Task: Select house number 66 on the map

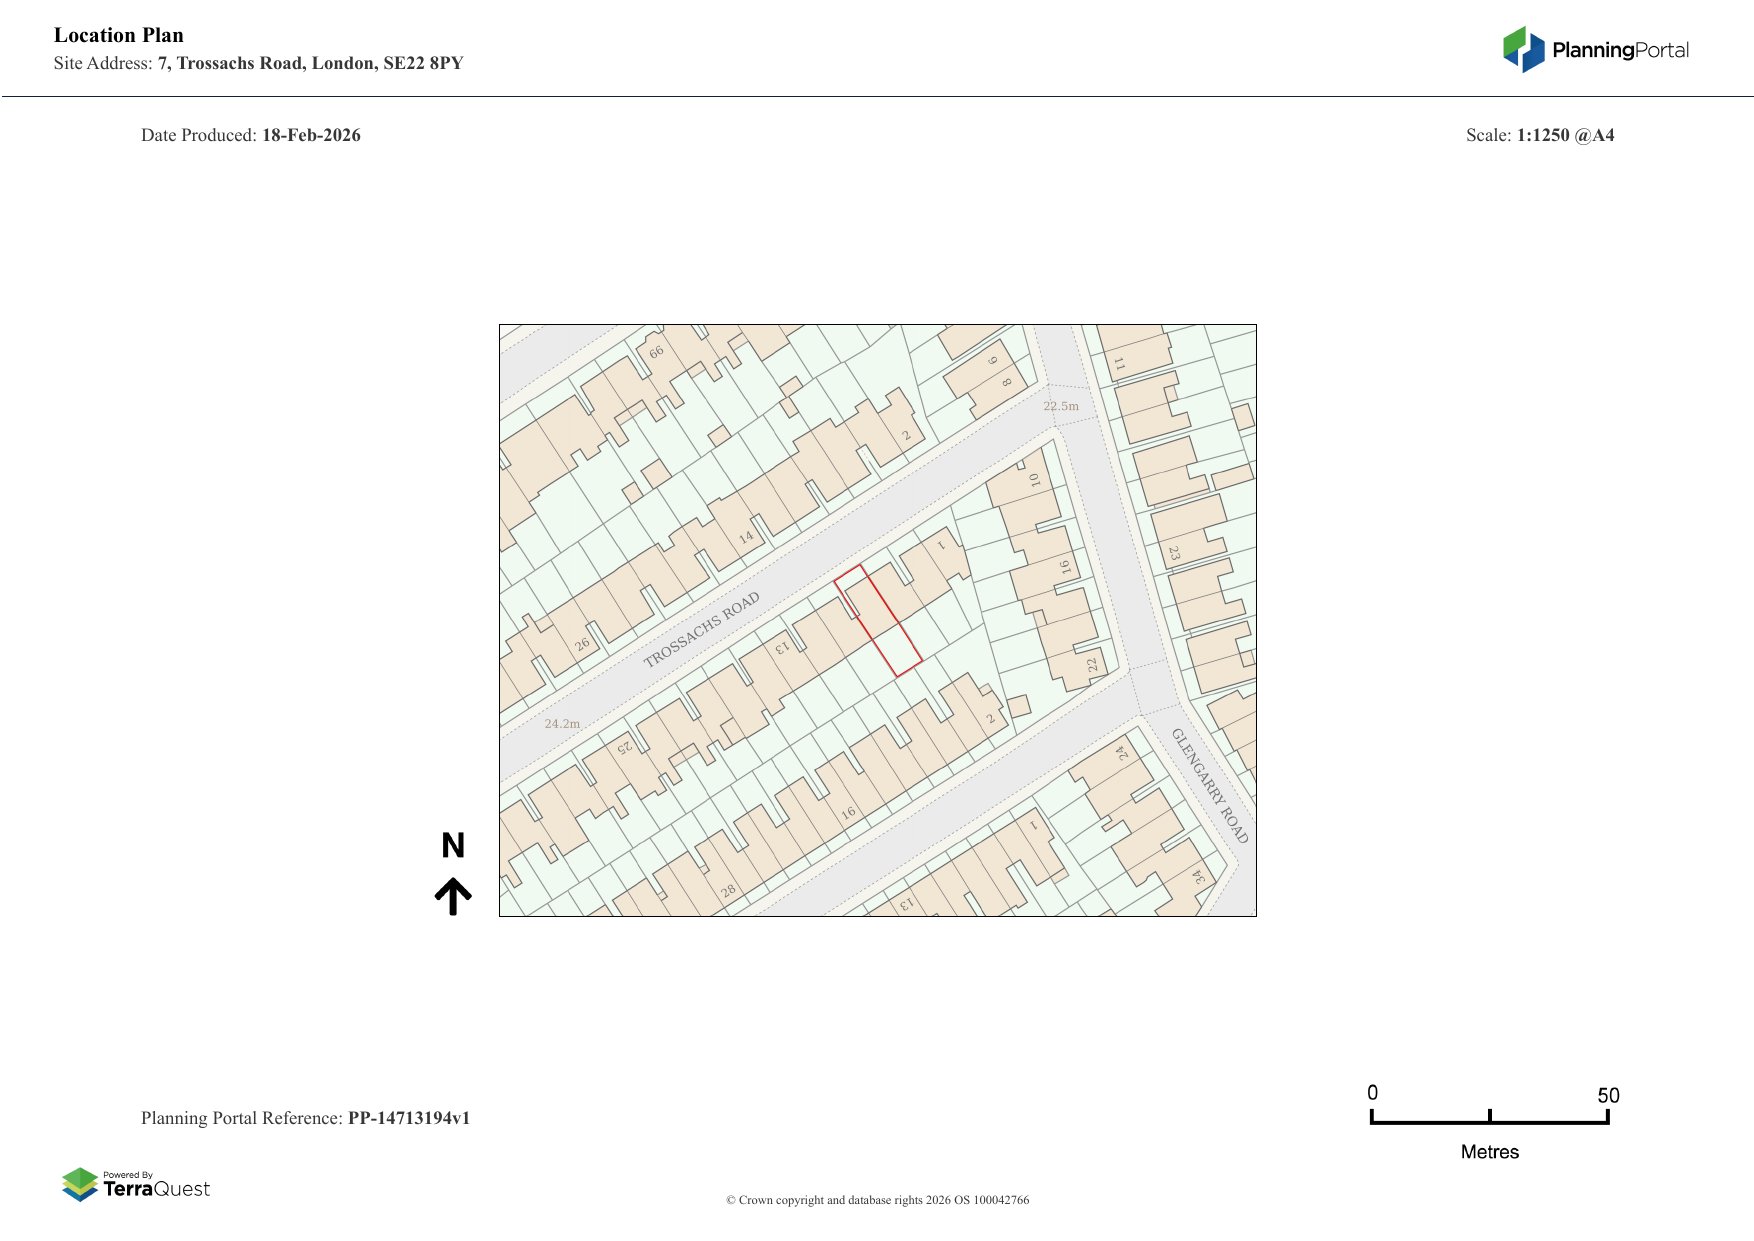Action: click(x=656, y=352)
